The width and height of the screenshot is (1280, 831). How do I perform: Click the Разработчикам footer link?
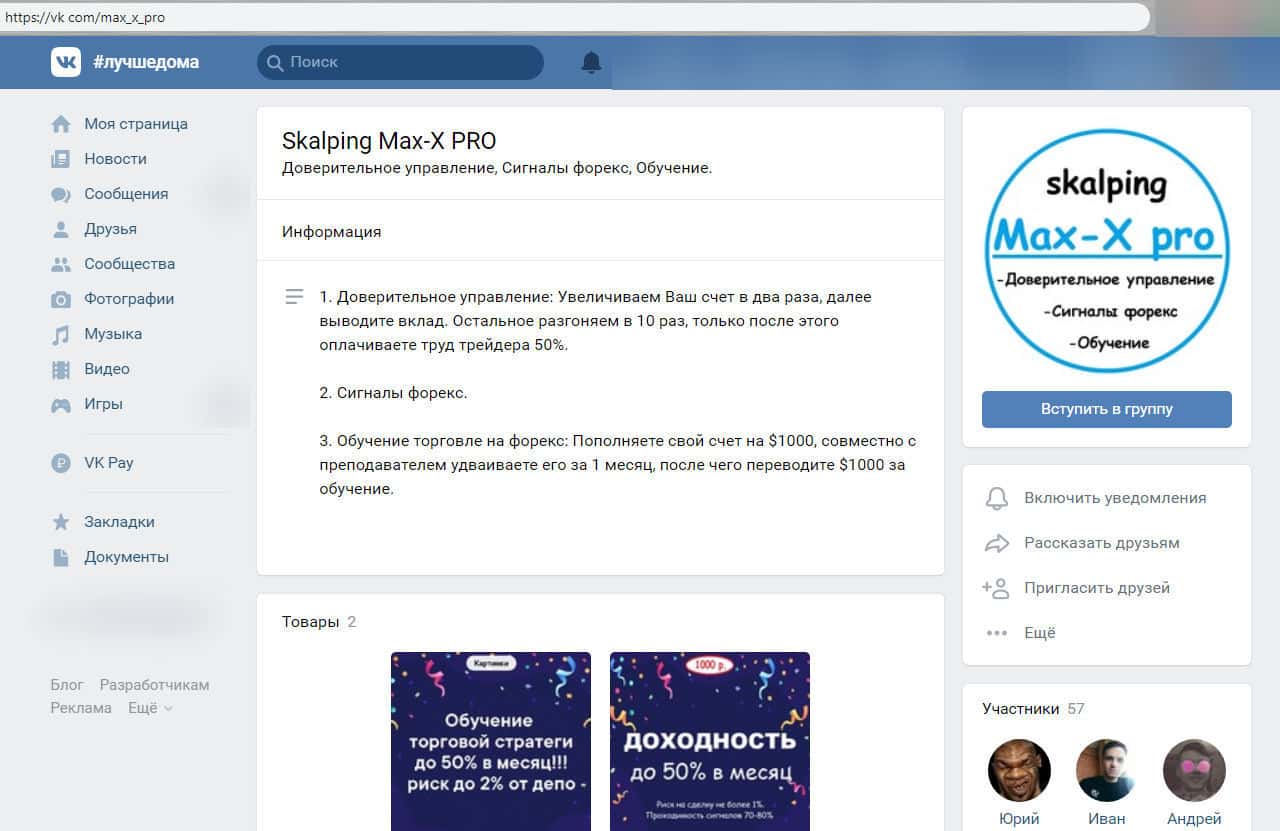[154, 685]
